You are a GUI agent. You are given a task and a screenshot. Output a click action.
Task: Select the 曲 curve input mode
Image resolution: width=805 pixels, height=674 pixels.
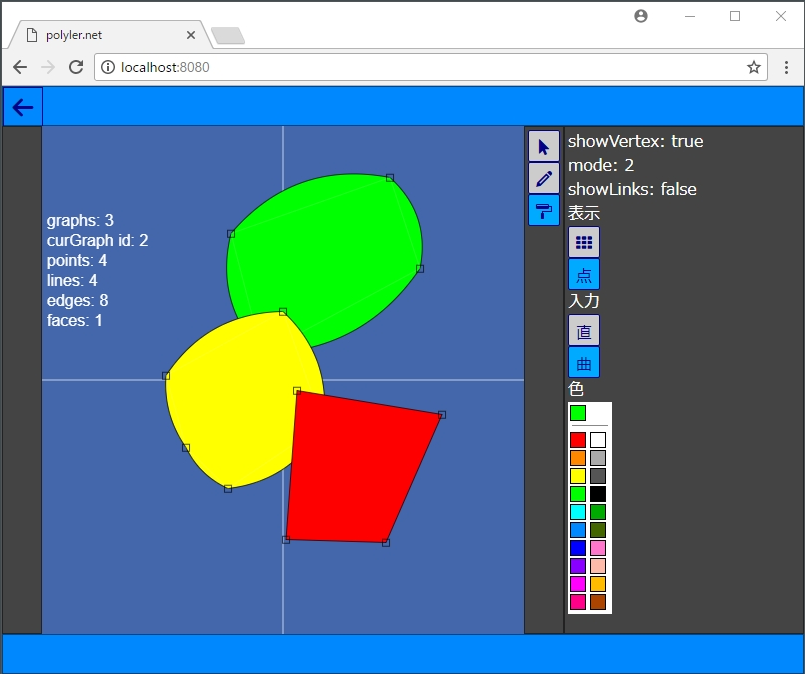click(x=584, y=362)
